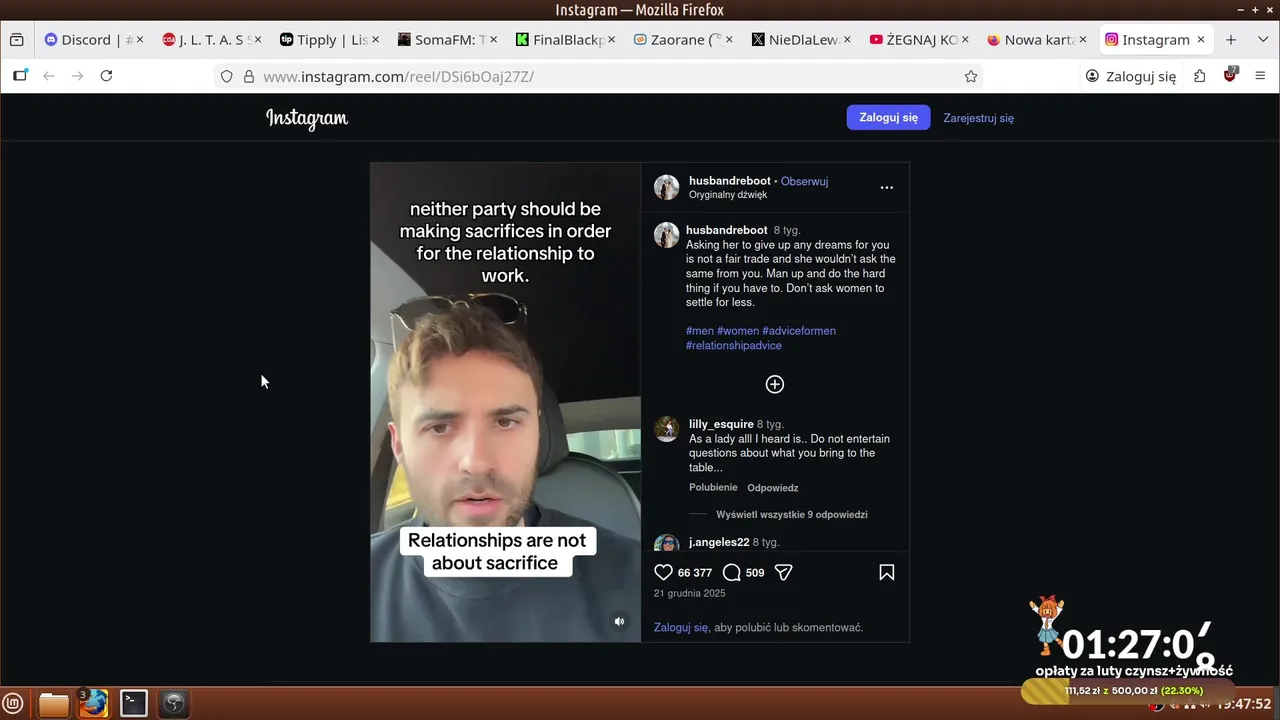1280x720 pixels.
Task: Open comments via speech bubble icon
Action: tap(732, 572)
